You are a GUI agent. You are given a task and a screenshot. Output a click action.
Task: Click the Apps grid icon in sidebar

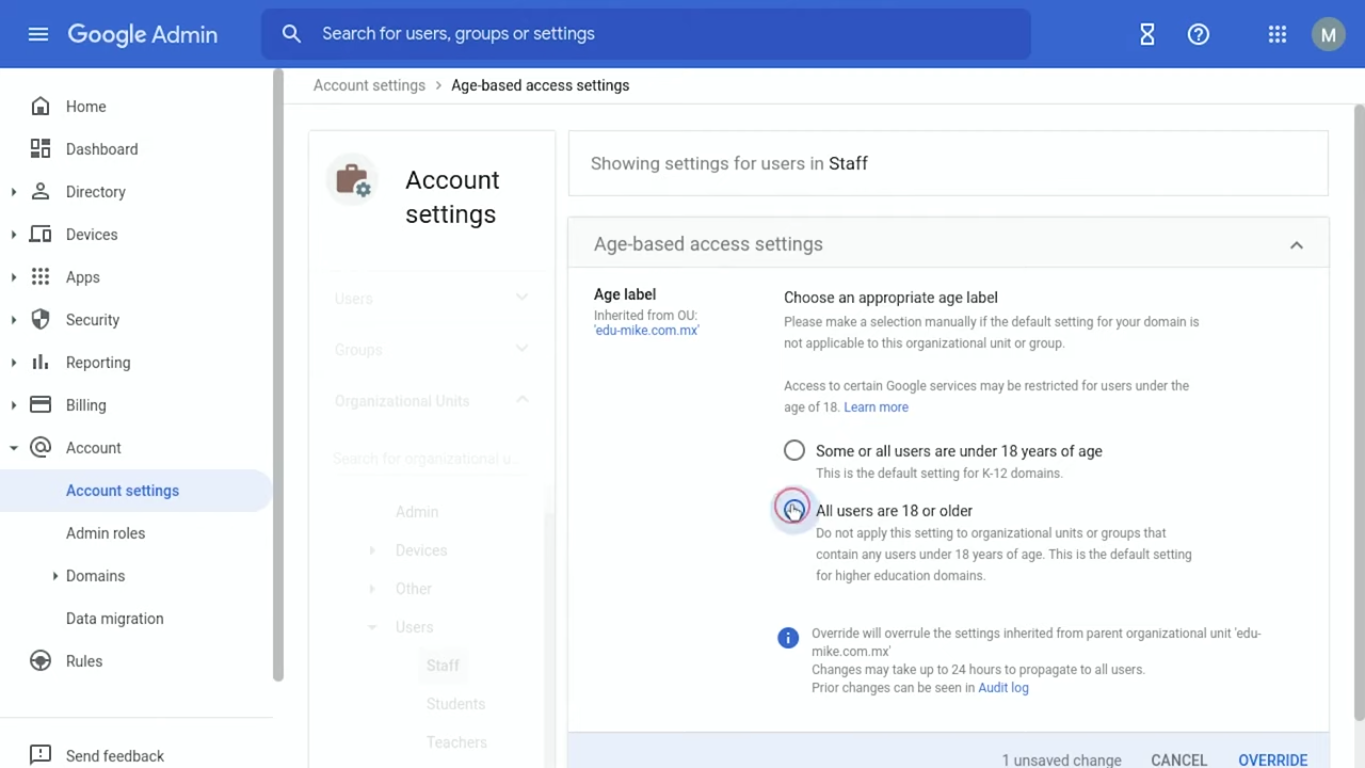coord(40,277)
